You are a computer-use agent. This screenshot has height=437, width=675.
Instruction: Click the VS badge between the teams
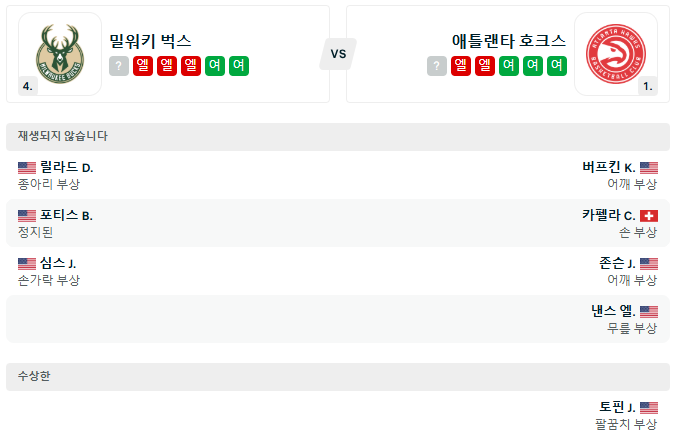tap(338, 54)
